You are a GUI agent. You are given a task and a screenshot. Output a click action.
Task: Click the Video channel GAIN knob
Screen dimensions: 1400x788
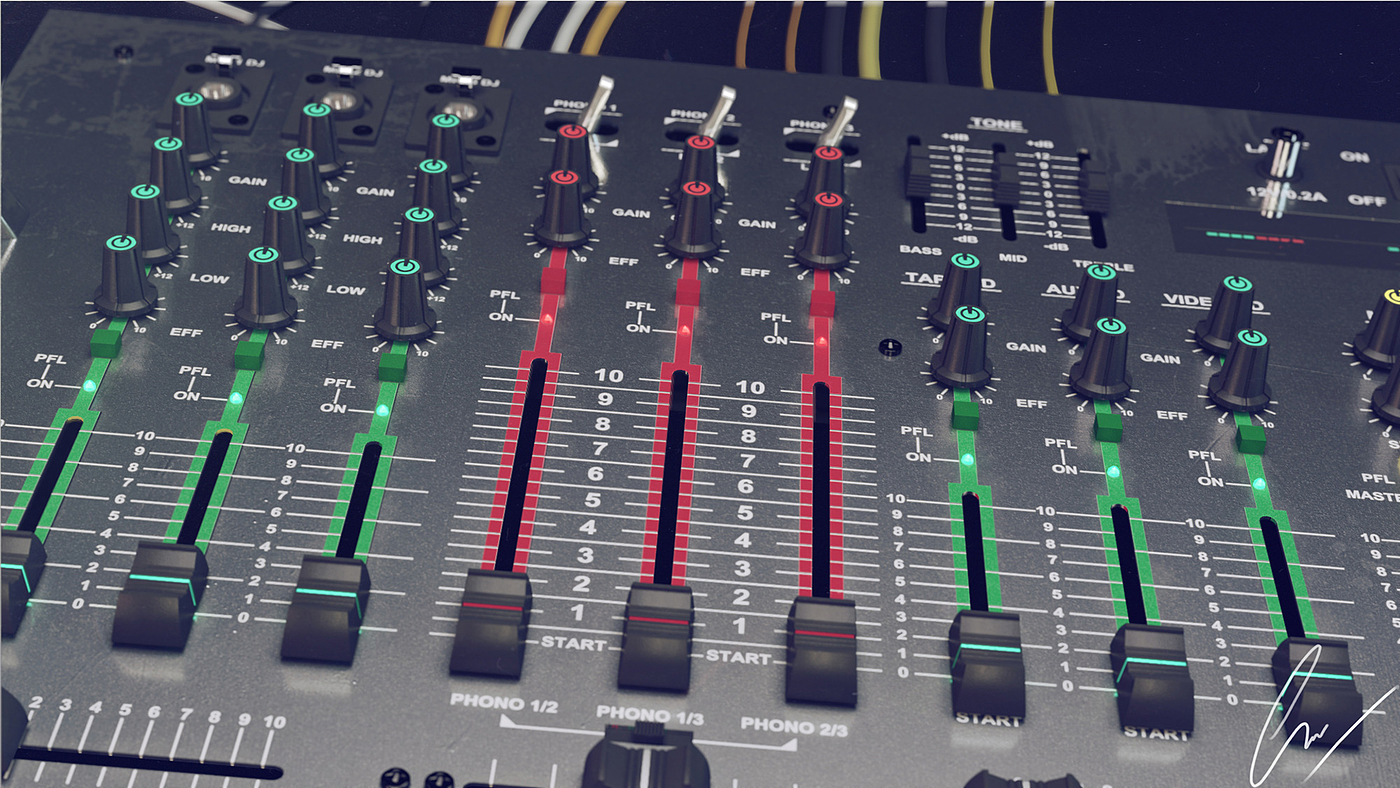[x=1229, y=314]
